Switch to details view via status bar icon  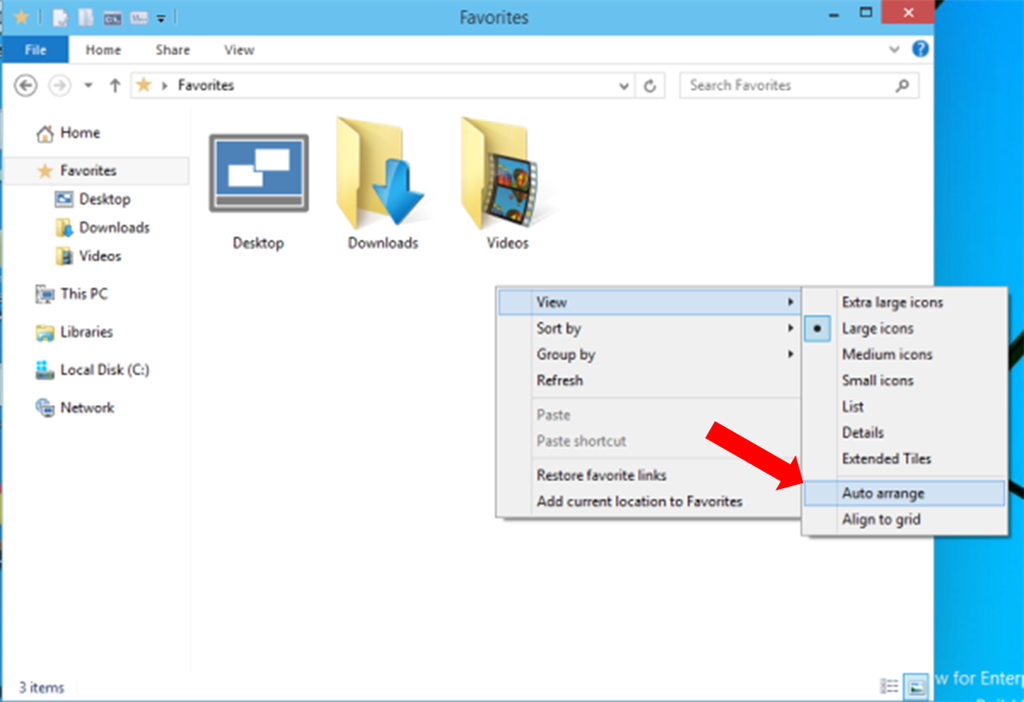(889, 687)
